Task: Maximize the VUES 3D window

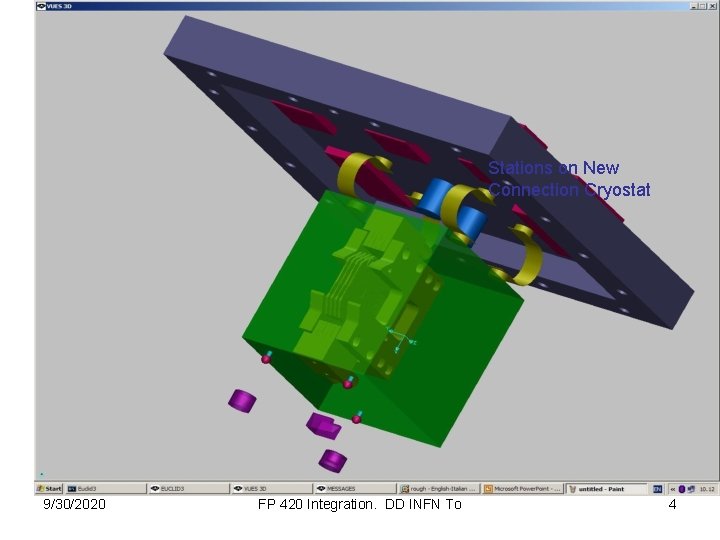Action: (x=702, y=6)
